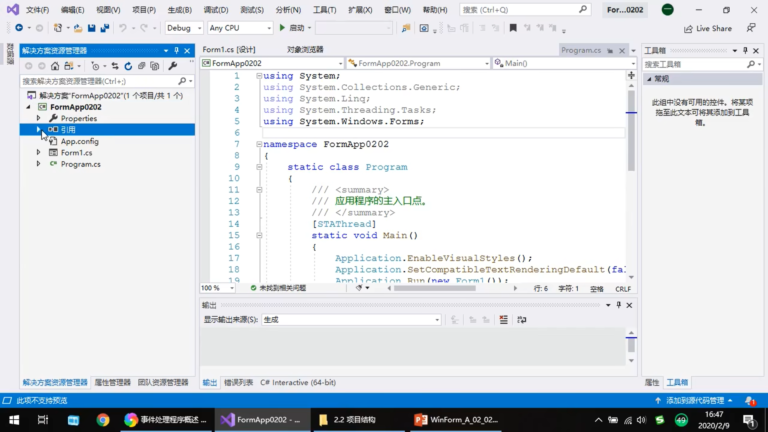768x432 pixels.
Task: Click the bookmark toolbar icon
Action: (513, 28)
